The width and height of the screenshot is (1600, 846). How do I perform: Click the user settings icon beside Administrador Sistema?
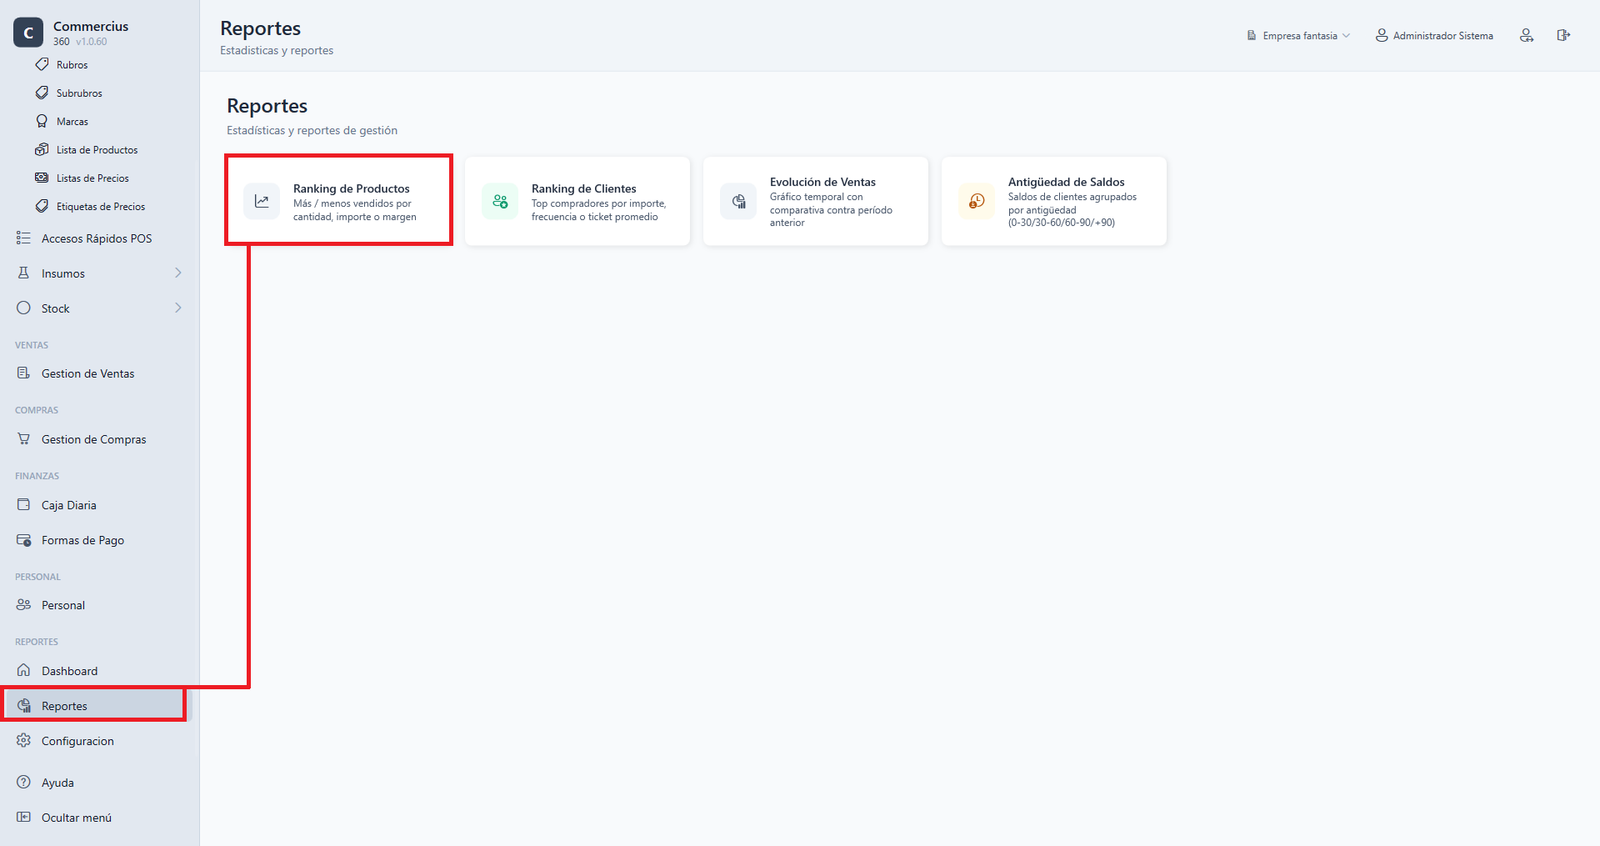tap(1526, 35)
